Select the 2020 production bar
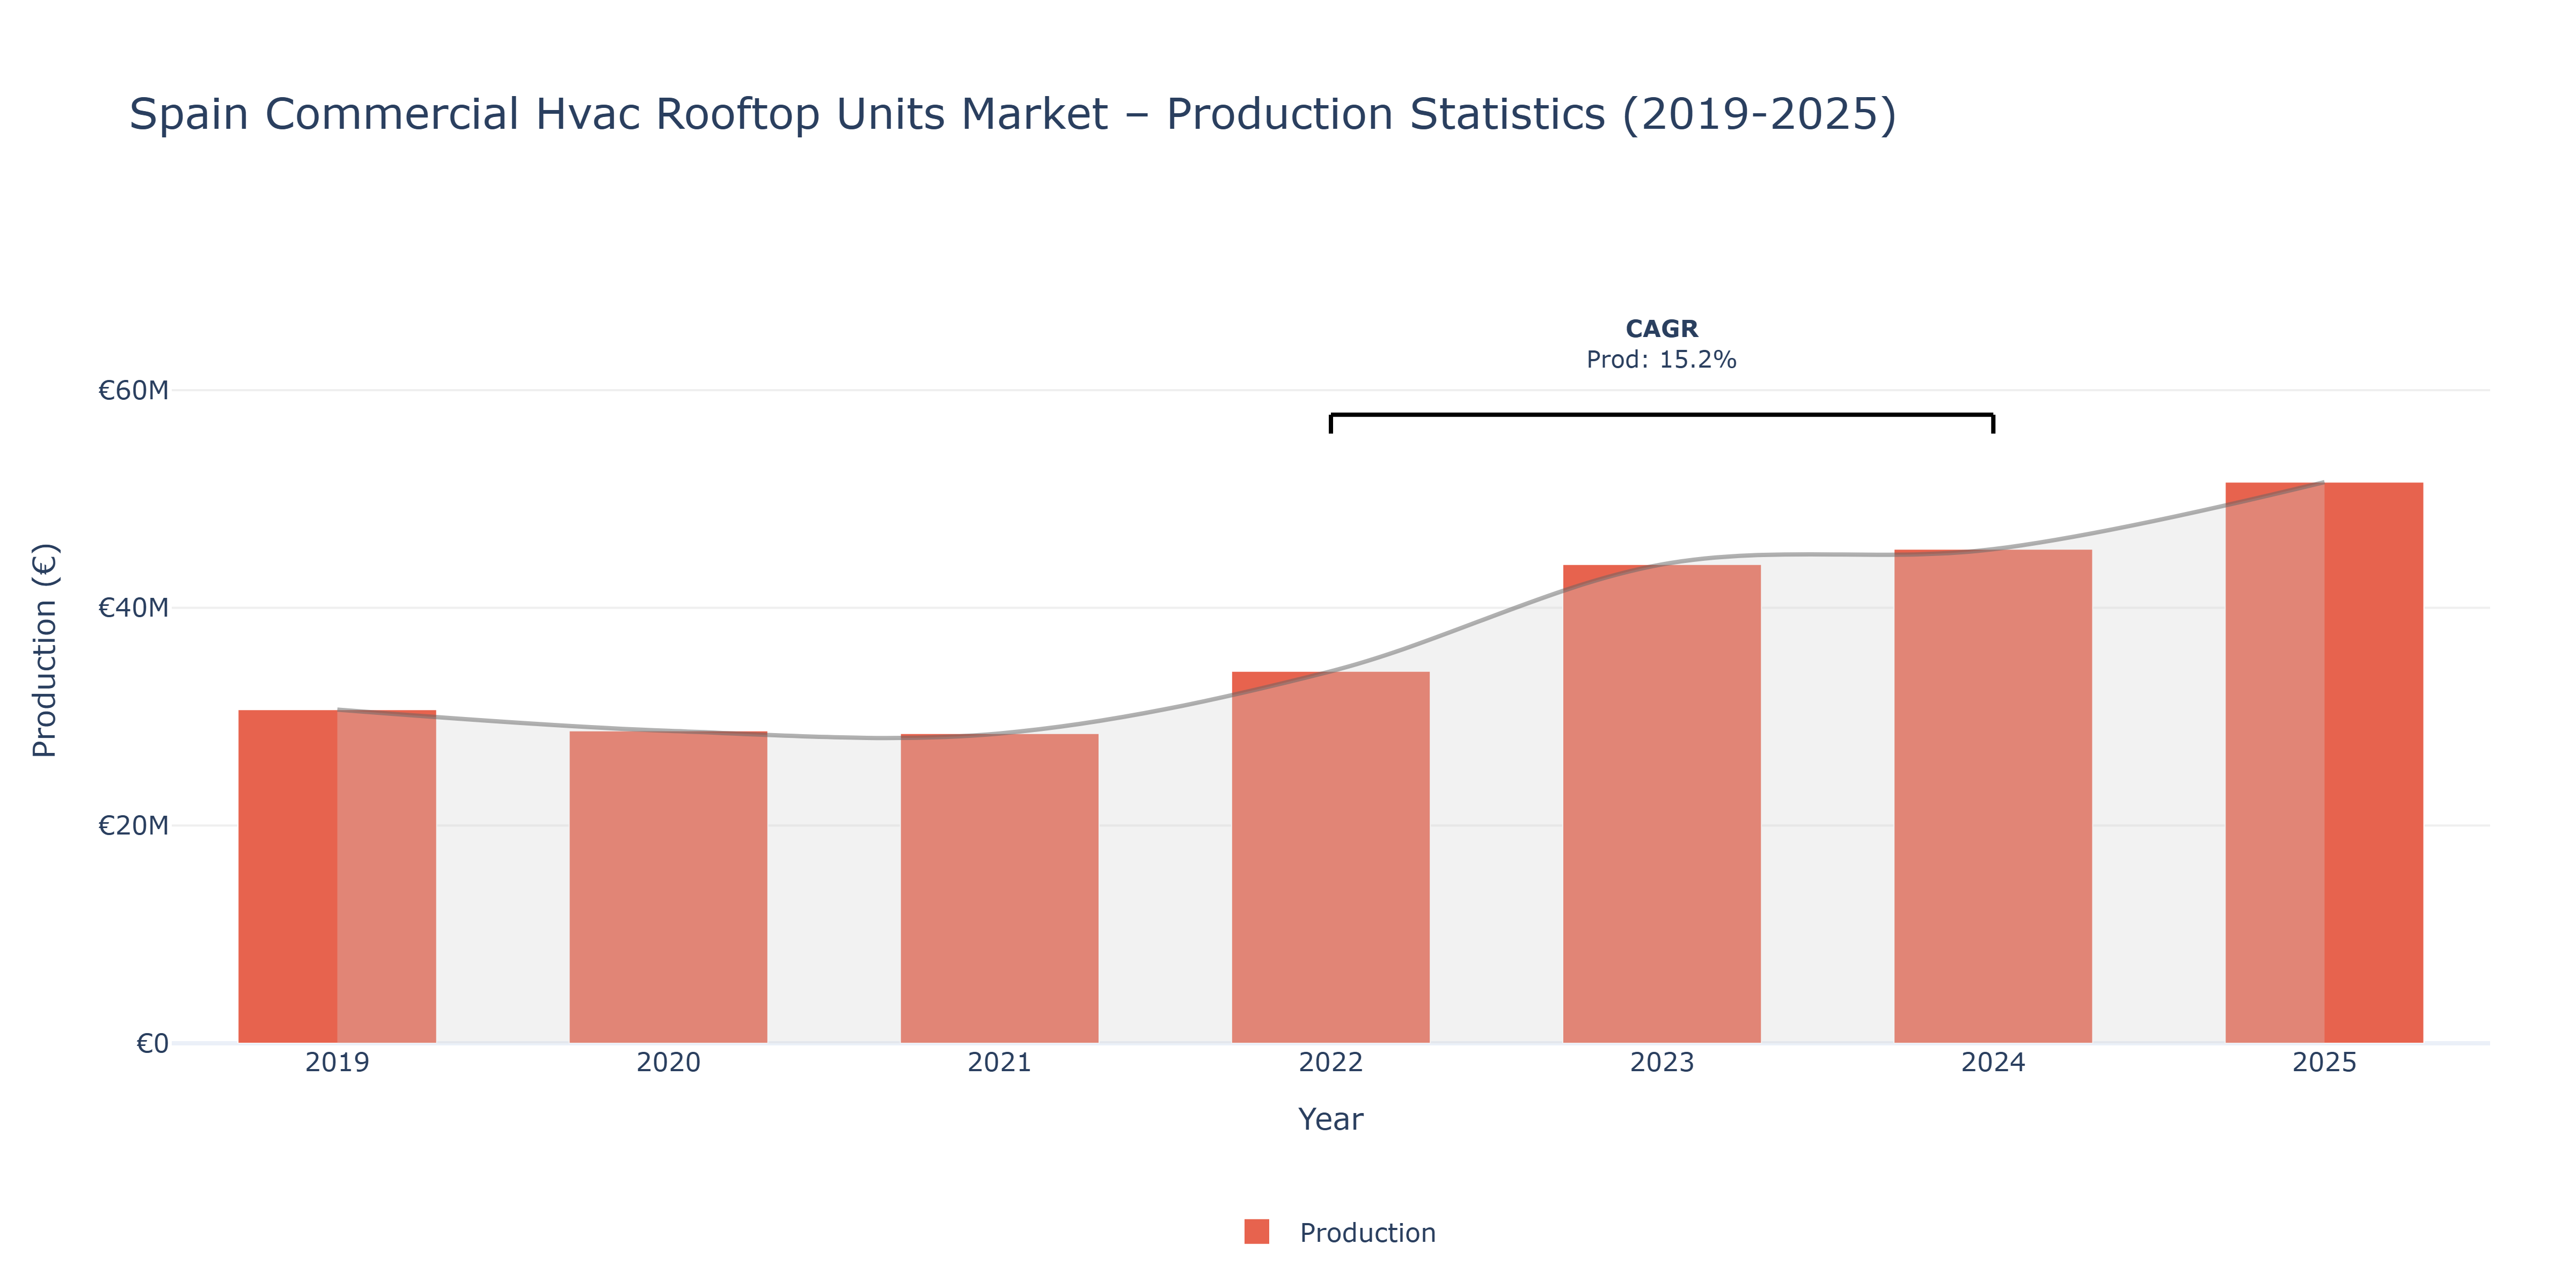The height and width of the screenshot is (1288, 2576). pyautogui.click(x=668, y=887)
